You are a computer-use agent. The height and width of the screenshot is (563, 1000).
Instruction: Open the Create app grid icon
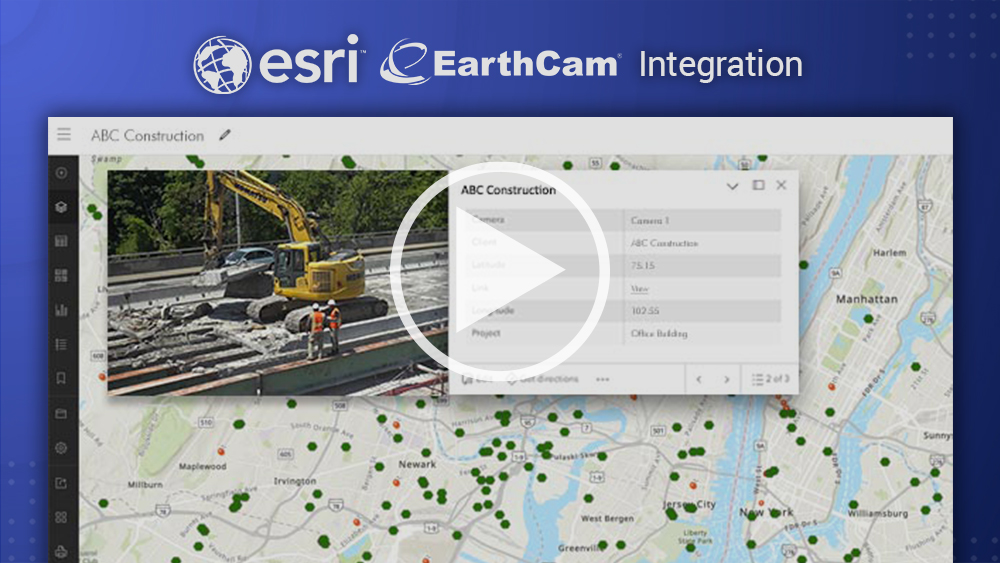pyautogui.click(x=61, y=517)
